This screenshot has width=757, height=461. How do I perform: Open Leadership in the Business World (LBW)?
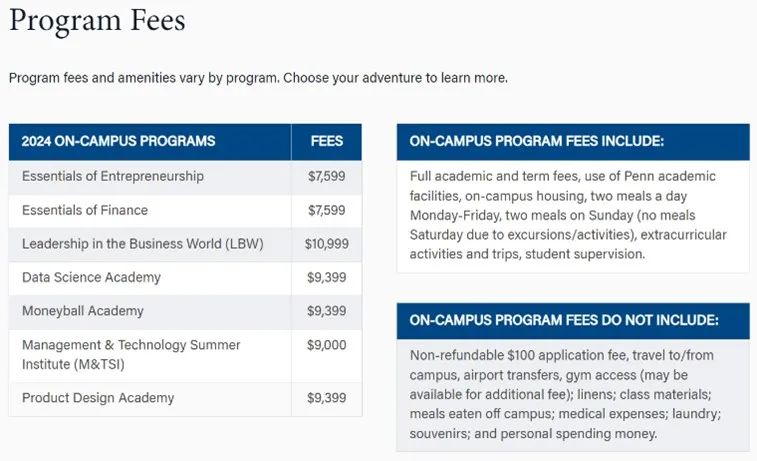point(142,244)
